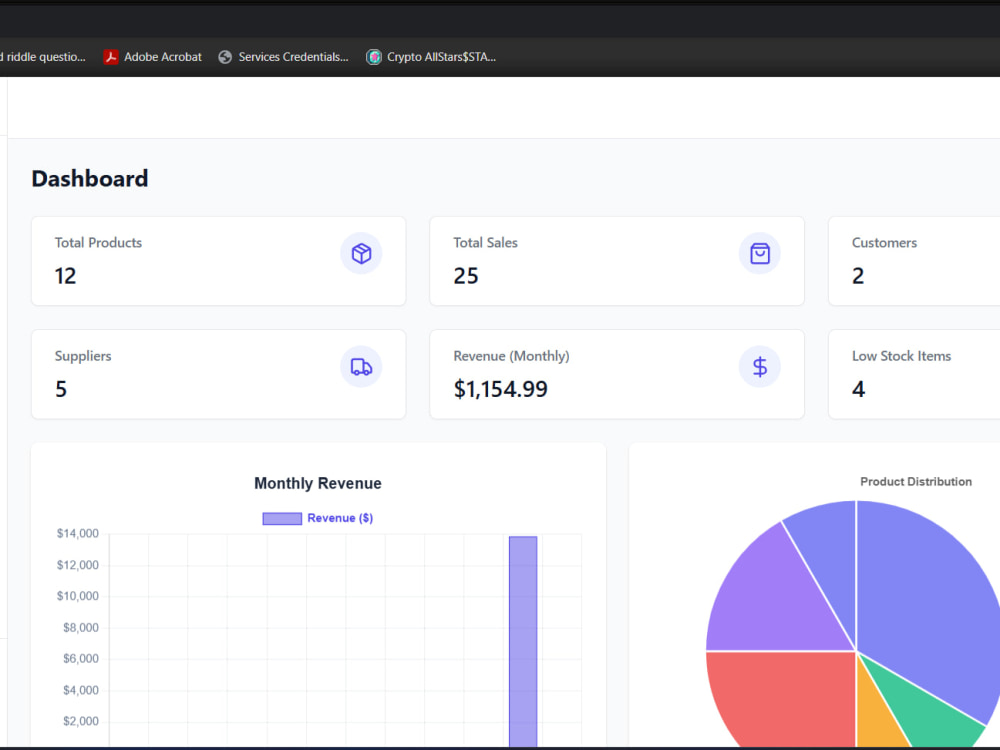The height and width of the screenshot is (750, 1000).
Task: Click the Revenue dollar sign icon
Action: coord(760,367)
